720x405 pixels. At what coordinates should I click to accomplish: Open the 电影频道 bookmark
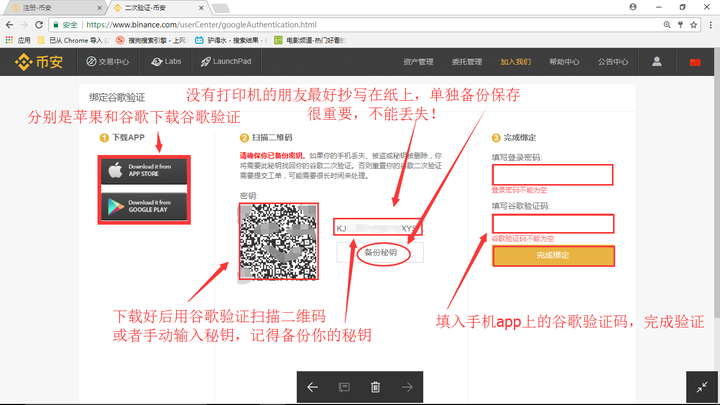click(309, 40)
